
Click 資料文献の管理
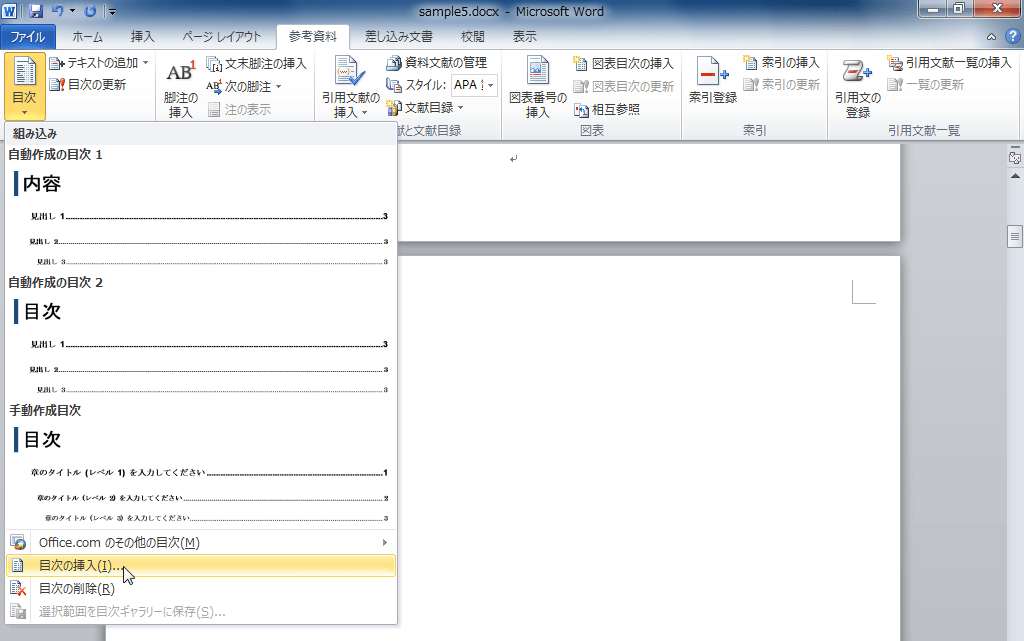click(436, 63)
